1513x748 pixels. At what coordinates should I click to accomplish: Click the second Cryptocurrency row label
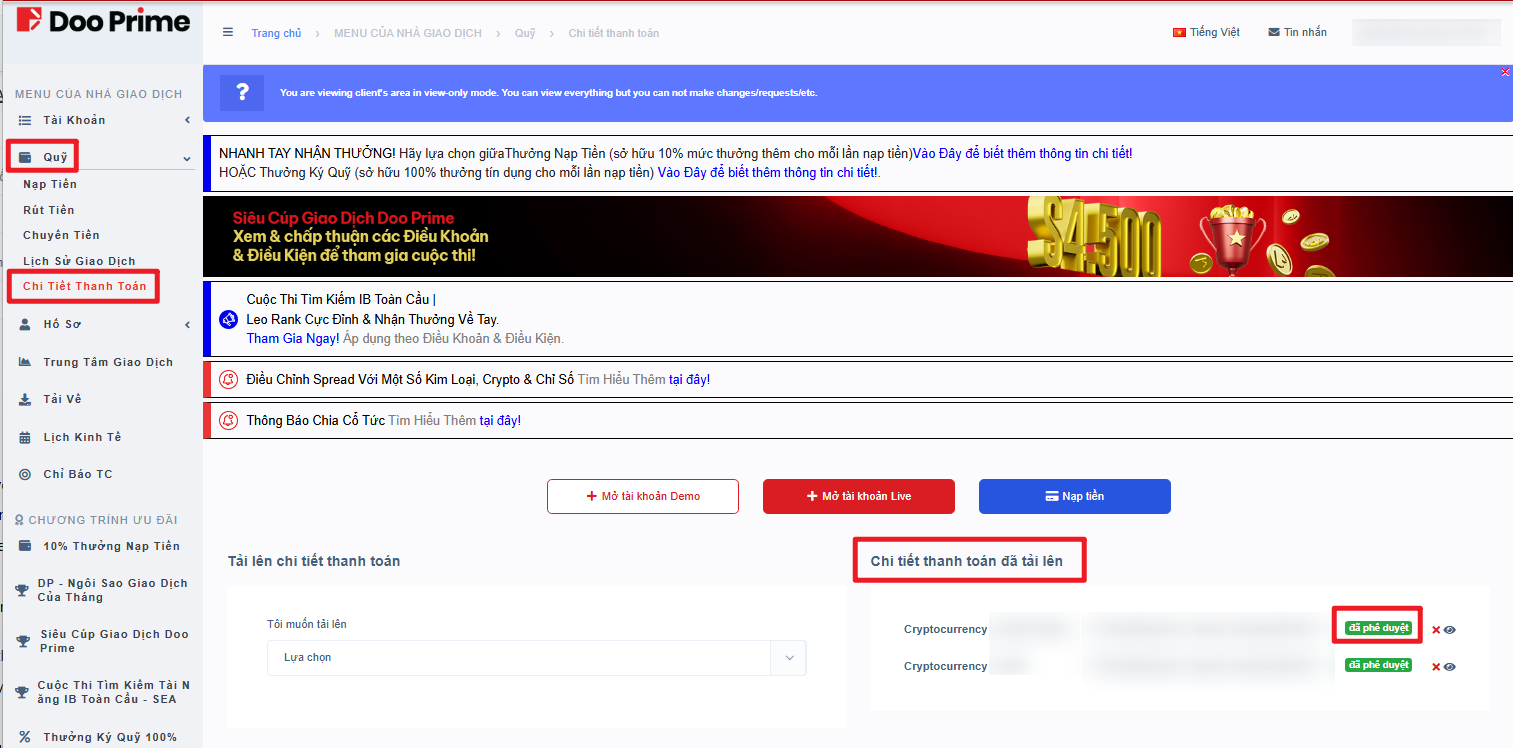click(x=945, y=666)
